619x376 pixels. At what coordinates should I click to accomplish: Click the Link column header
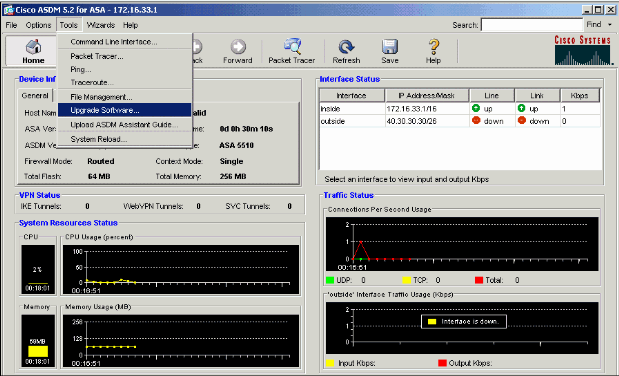537,96
